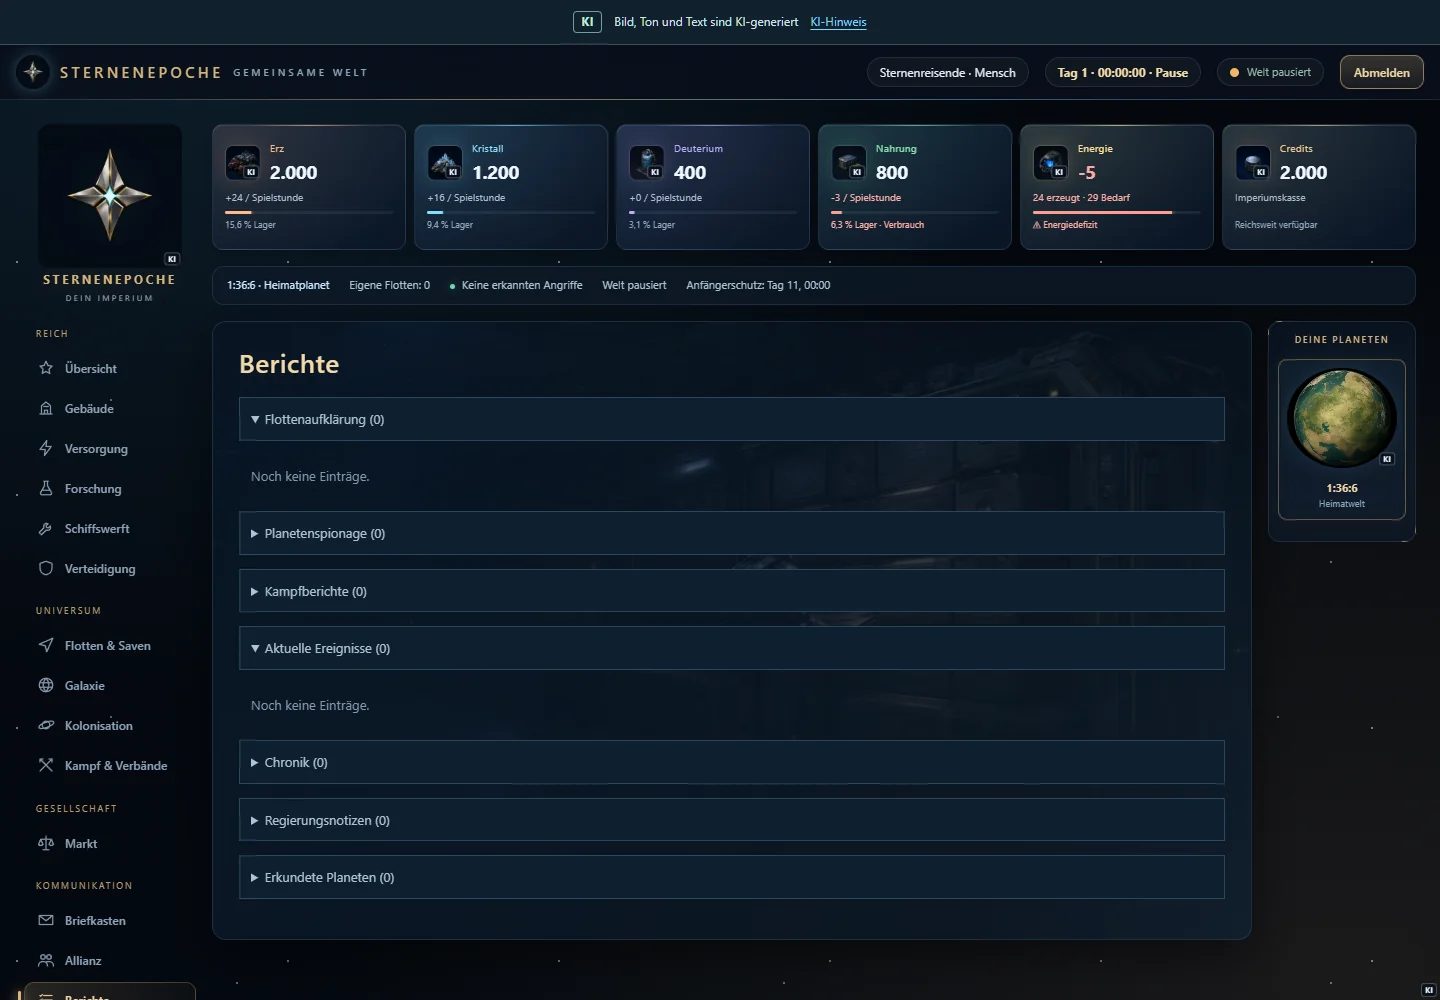Viewport: 1440px width, 1000px height.
Task: Go to the Galaxie page
Action: click(x=108, y=685)
